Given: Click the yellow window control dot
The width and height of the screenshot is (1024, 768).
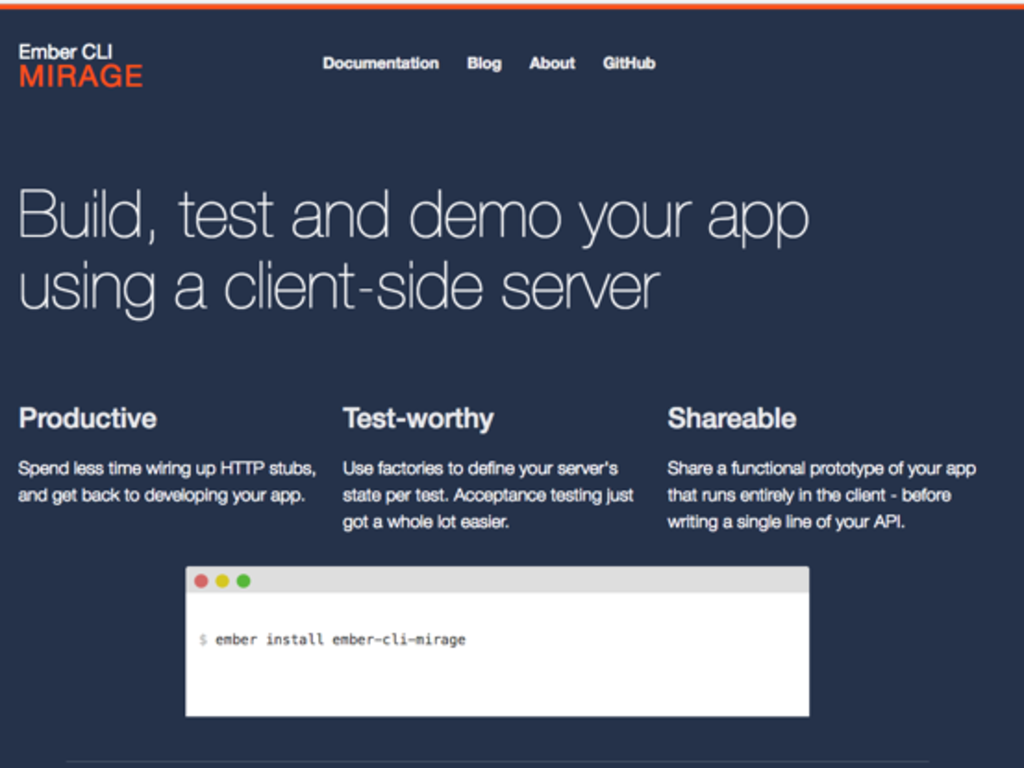Looking at the screenshot, I should 222,579.
